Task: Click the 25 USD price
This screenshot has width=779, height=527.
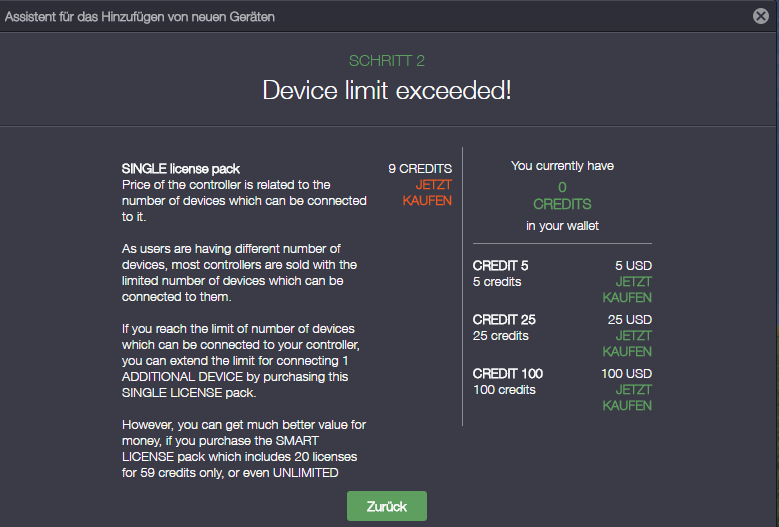Action: coord(629,320)
